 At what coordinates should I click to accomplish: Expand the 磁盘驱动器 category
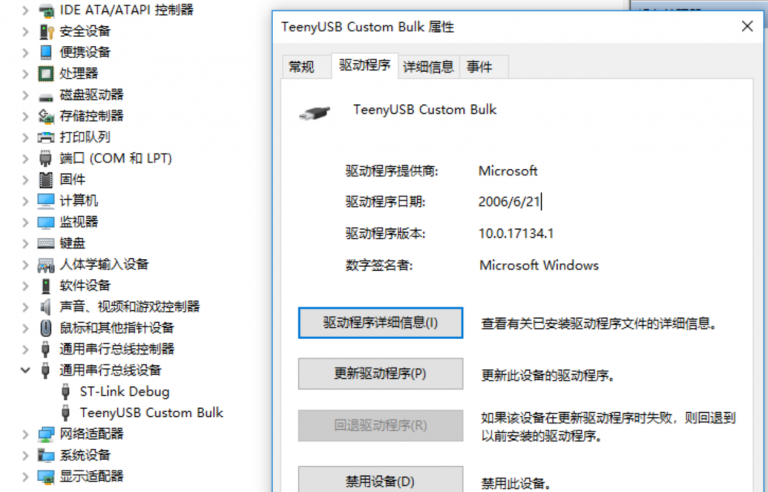point(25,95)
